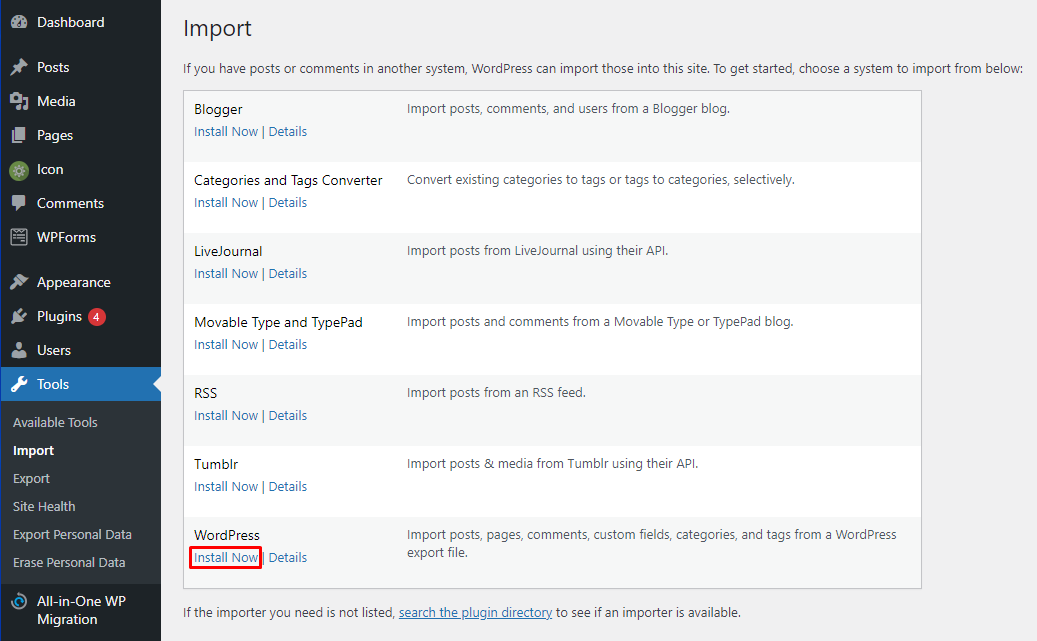Click the 'RSS' importer name
Viewport: 1037px width, 641px height.
point(206,393)
